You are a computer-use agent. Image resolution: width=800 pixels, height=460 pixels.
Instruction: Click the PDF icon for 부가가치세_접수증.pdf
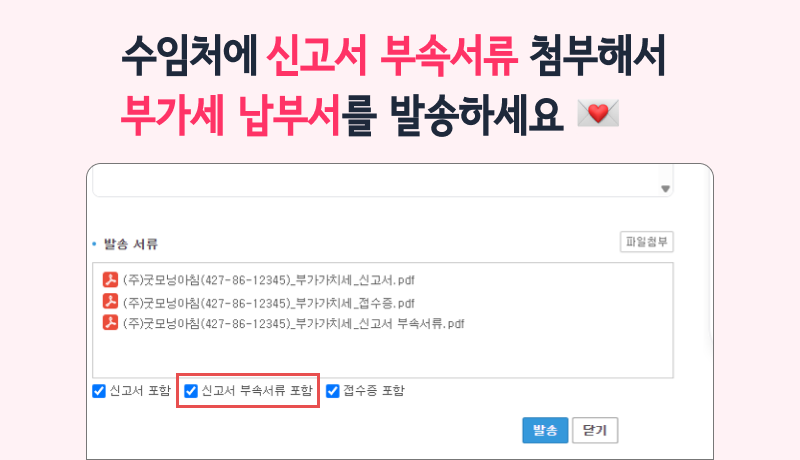click(110, 301)
